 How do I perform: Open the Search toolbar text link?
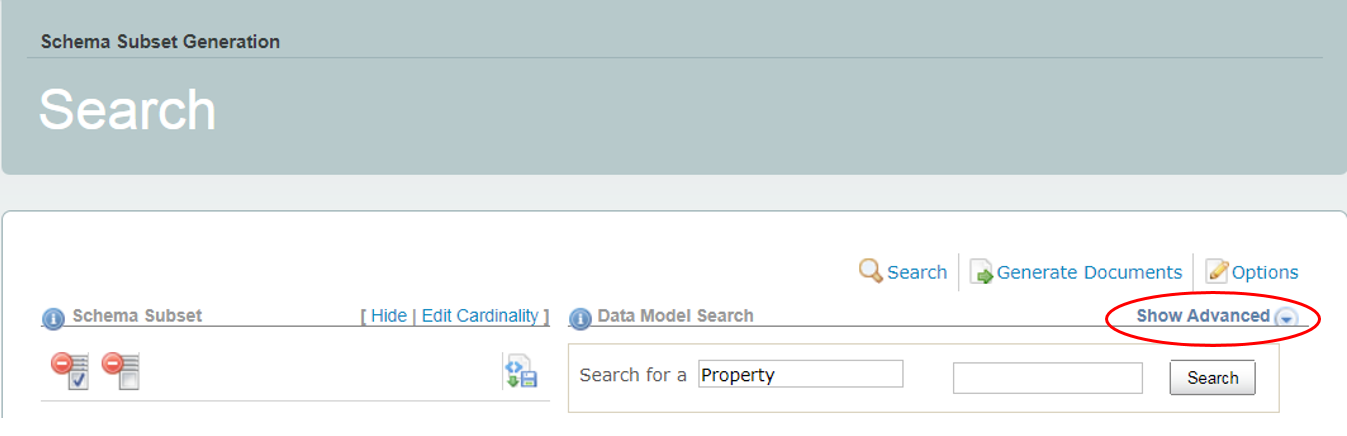917,272
